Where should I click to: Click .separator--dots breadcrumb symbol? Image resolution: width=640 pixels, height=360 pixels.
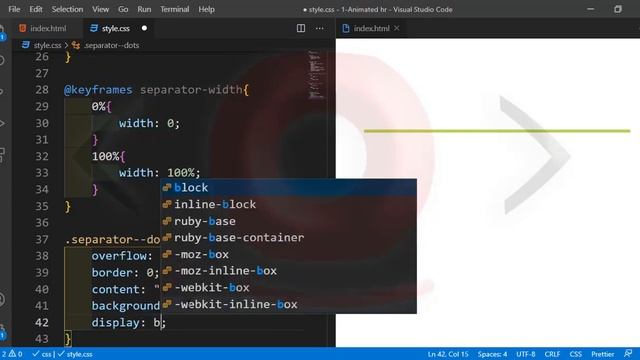click(x=111, y=45)
